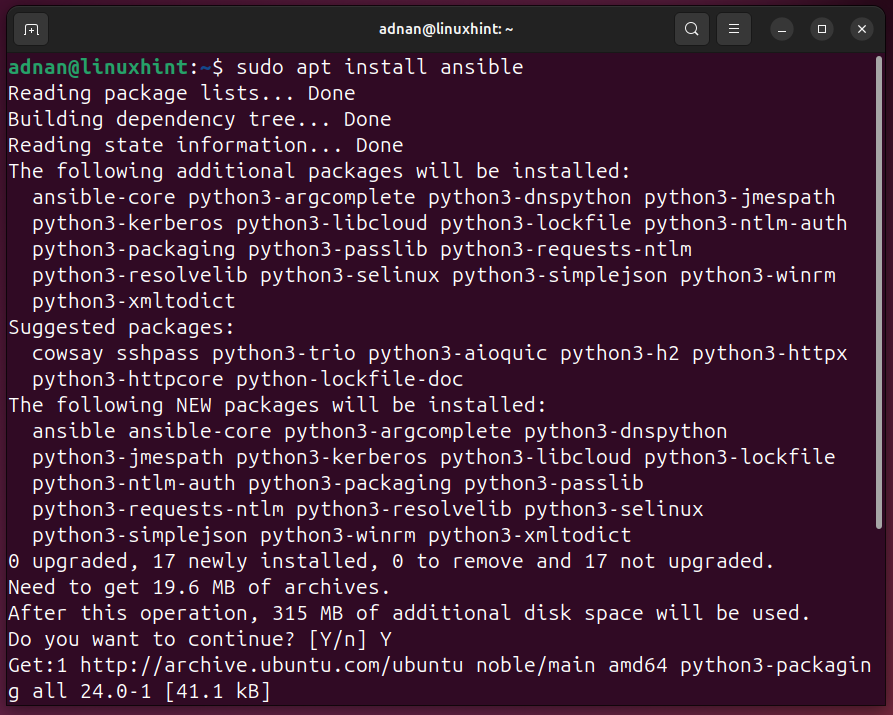The image size is (893, 715).
Task: Open a new terminal tab
Action: click(x=31, y=29)
